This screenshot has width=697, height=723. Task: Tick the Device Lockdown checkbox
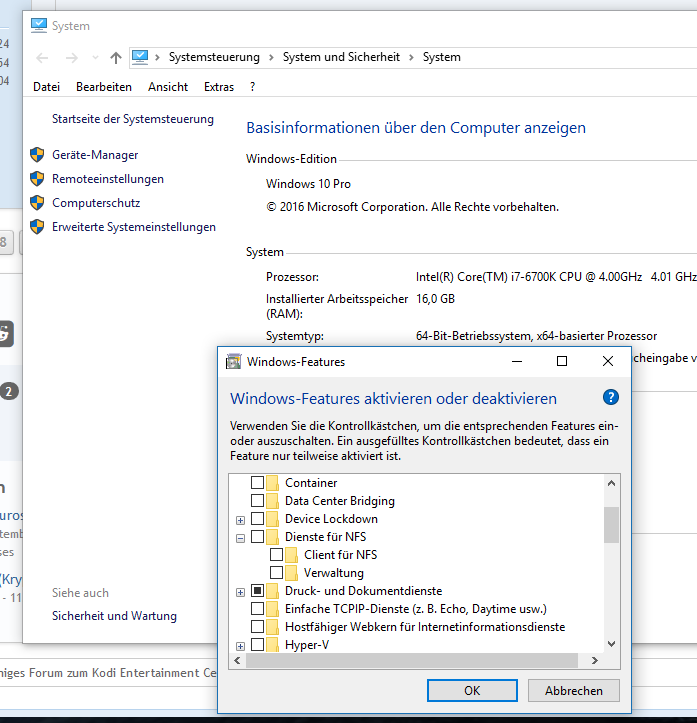click(257, 518)
